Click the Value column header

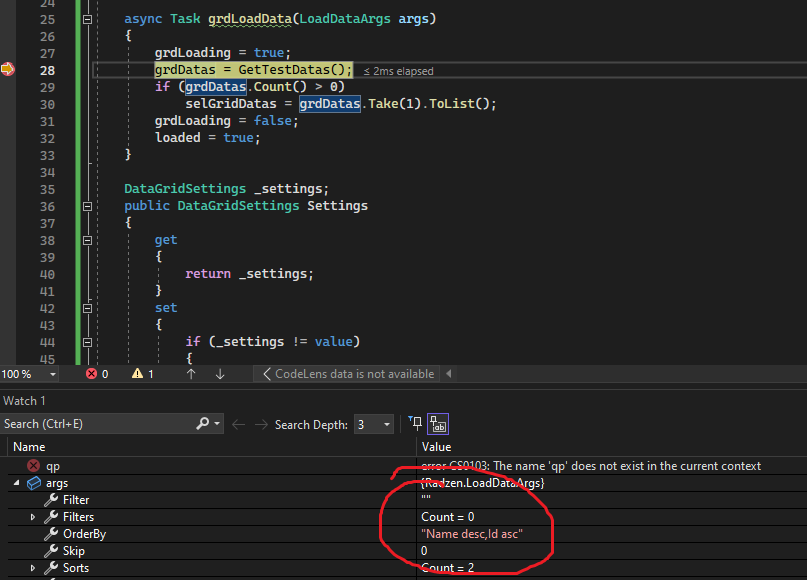pyautogui.click(x=436, y=447)
